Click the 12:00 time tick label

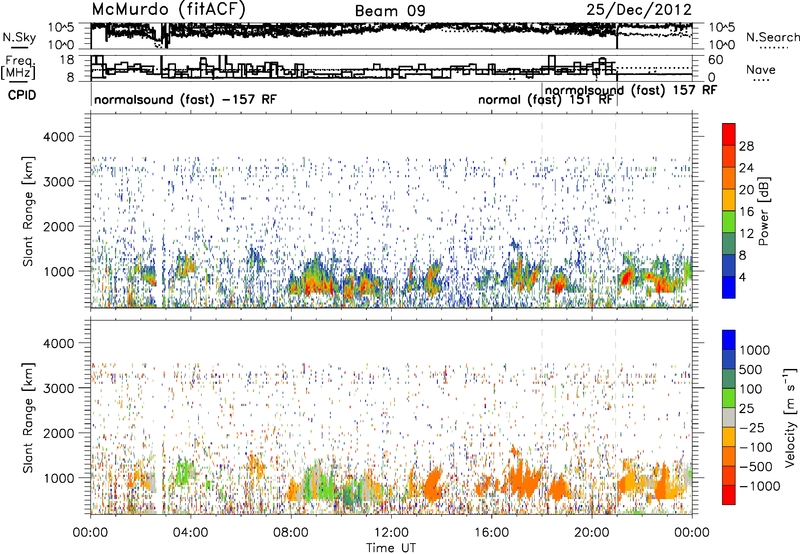click(391, 533)
